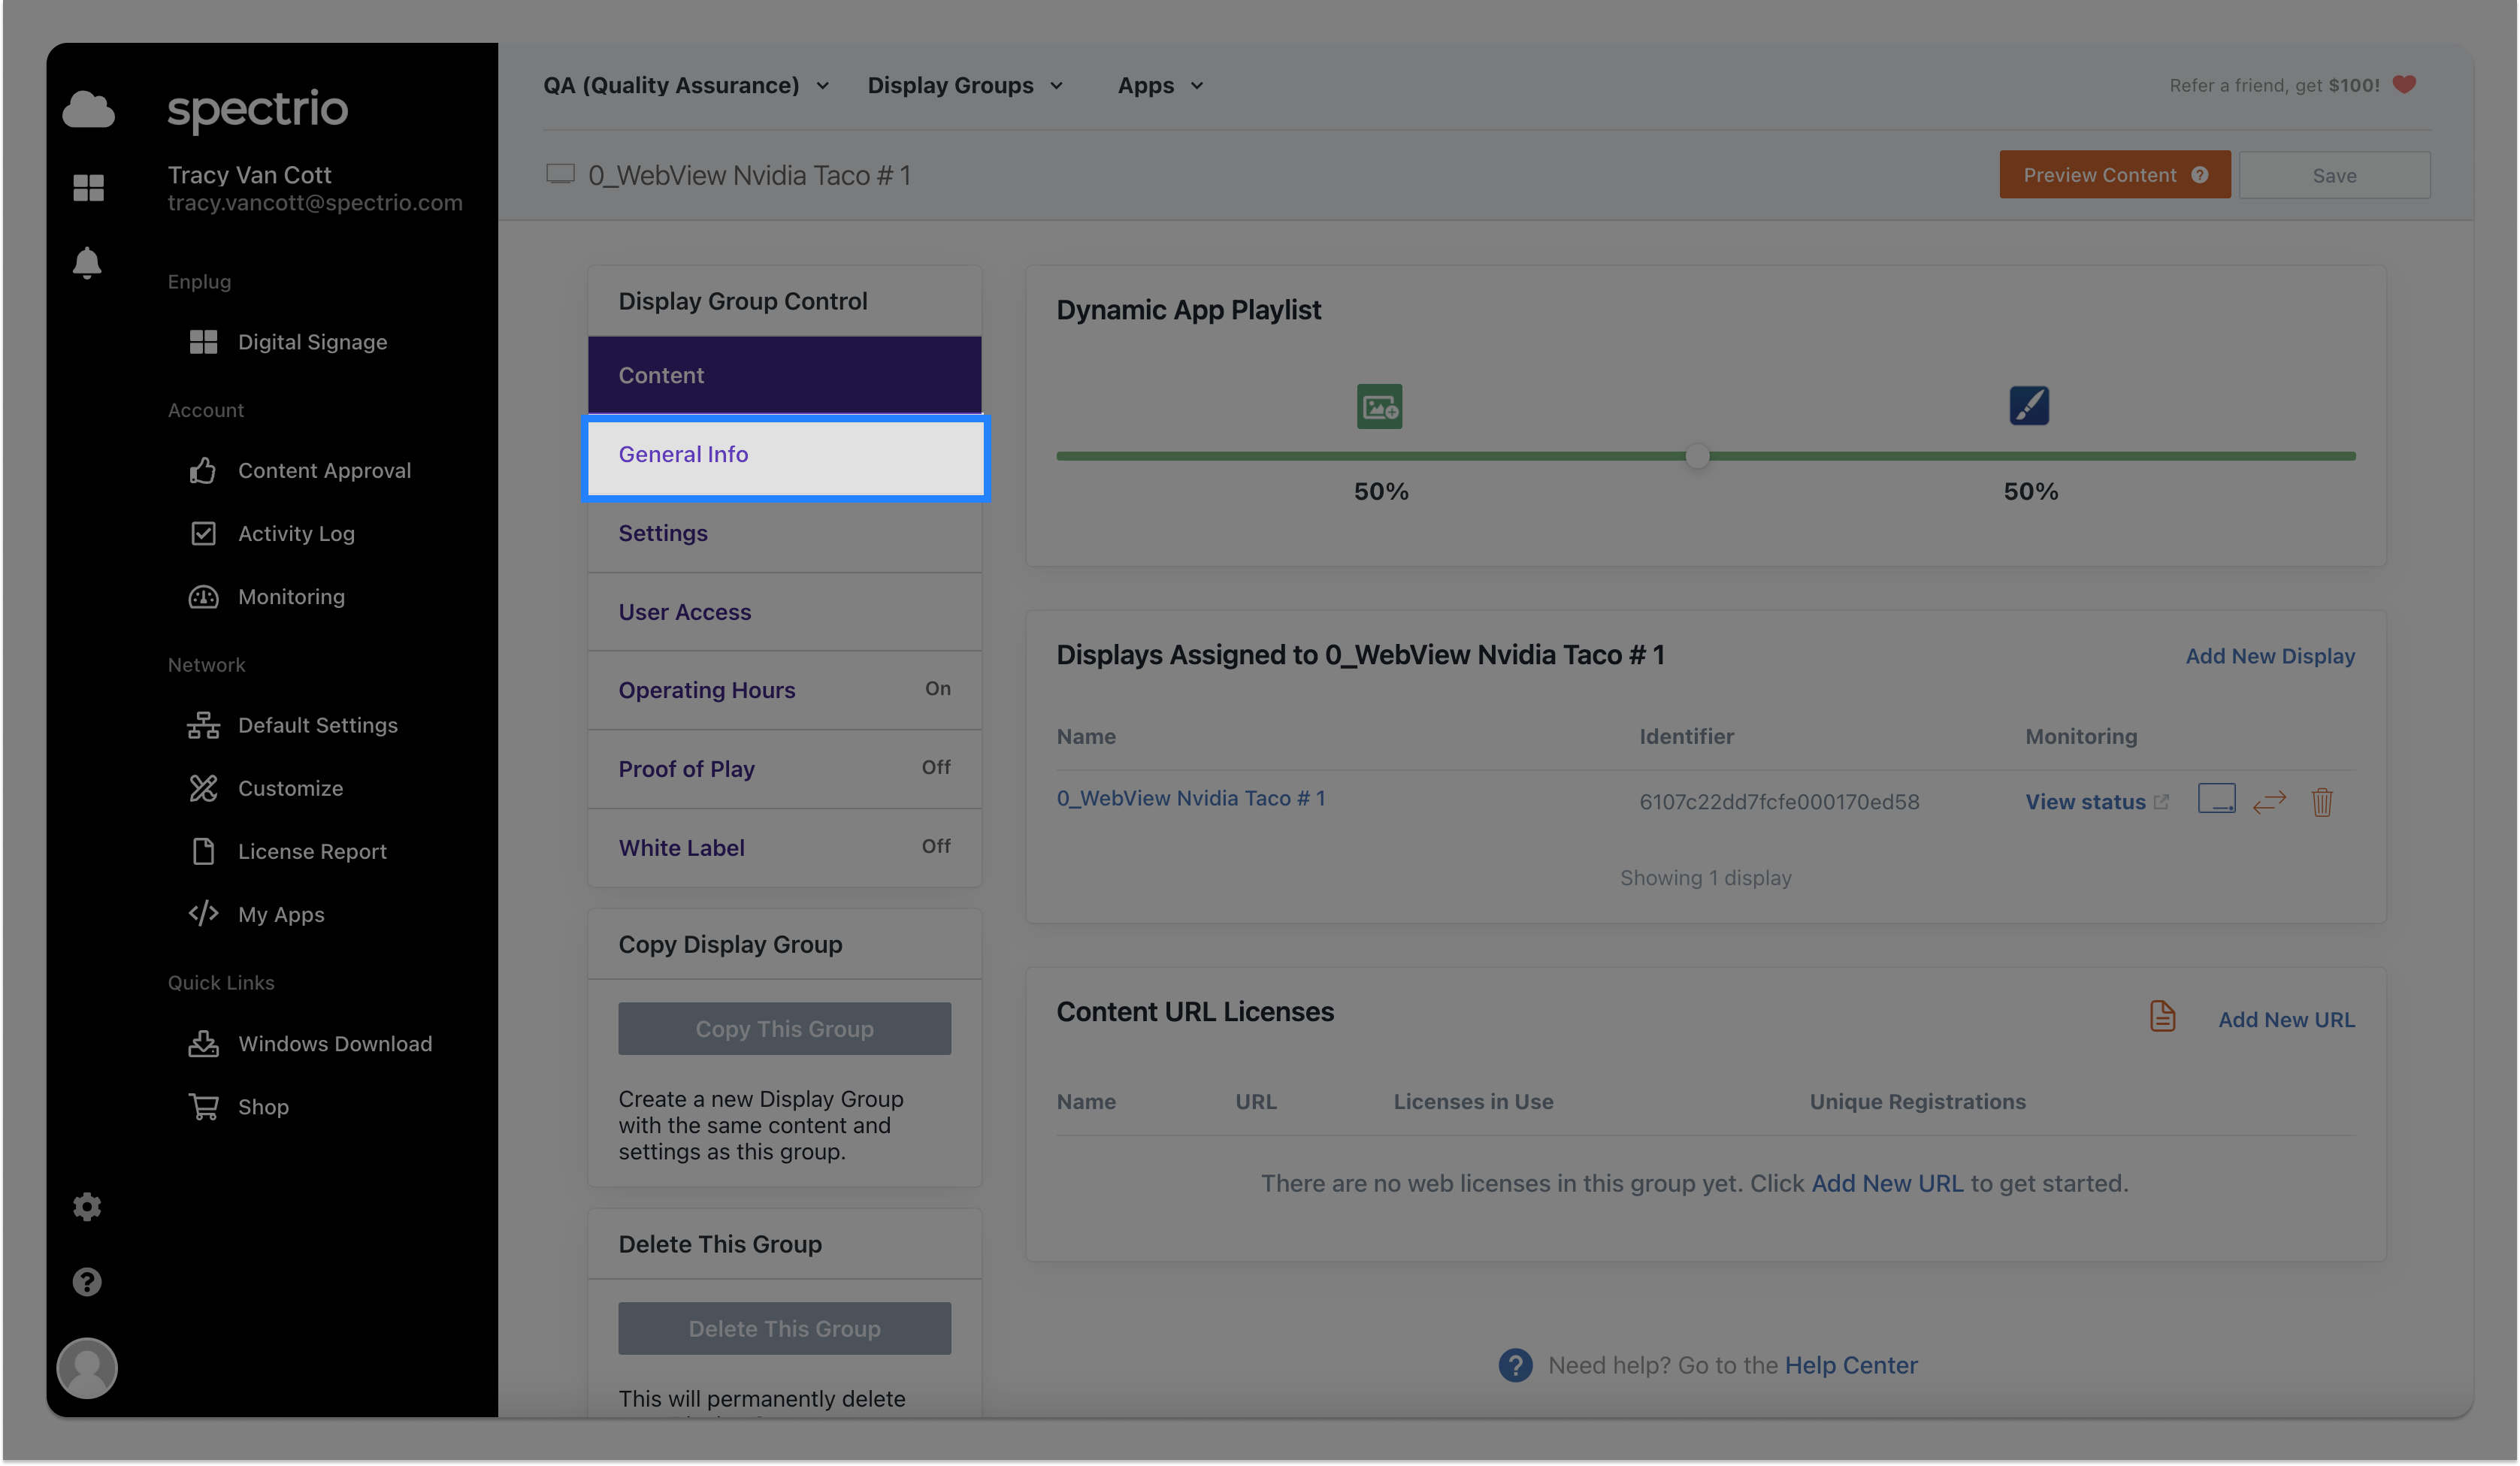This screenshot has width=2520, height=1466.
Task: Click the Shop cart icon
Action: pyautogui.click(x=203, y=1106)
